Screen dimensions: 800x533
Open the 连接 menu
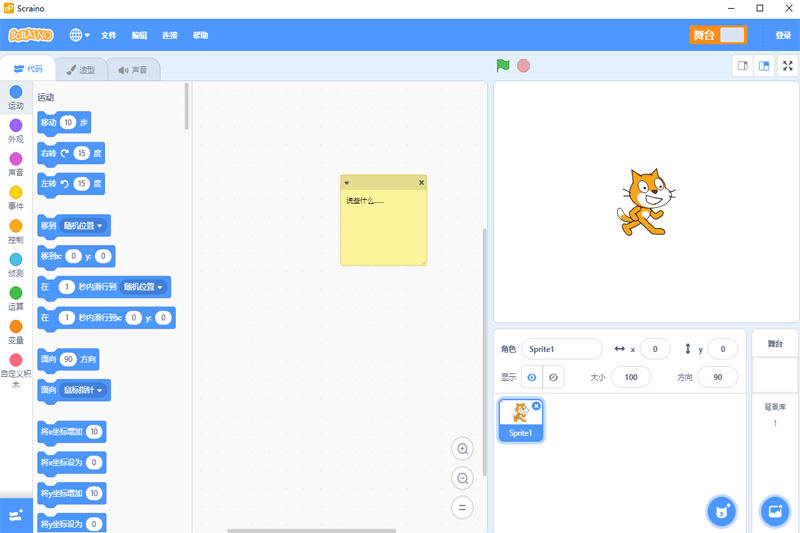point(169,35)
